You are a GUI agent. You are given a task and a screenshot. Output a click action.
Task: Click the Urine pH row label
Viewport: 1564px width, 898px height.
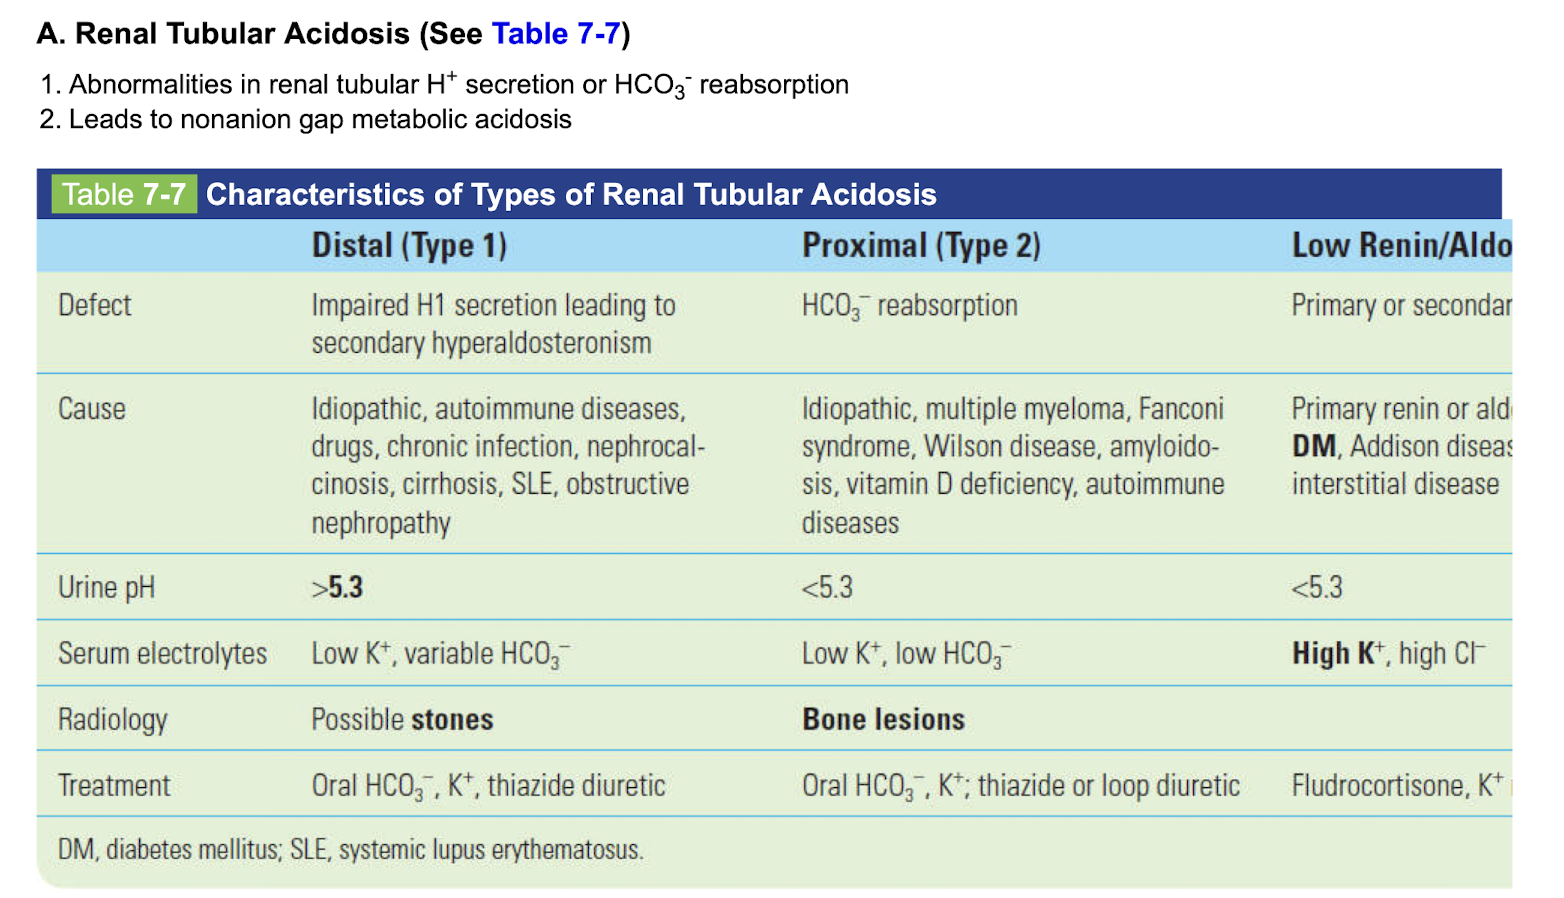click(106, 587)
